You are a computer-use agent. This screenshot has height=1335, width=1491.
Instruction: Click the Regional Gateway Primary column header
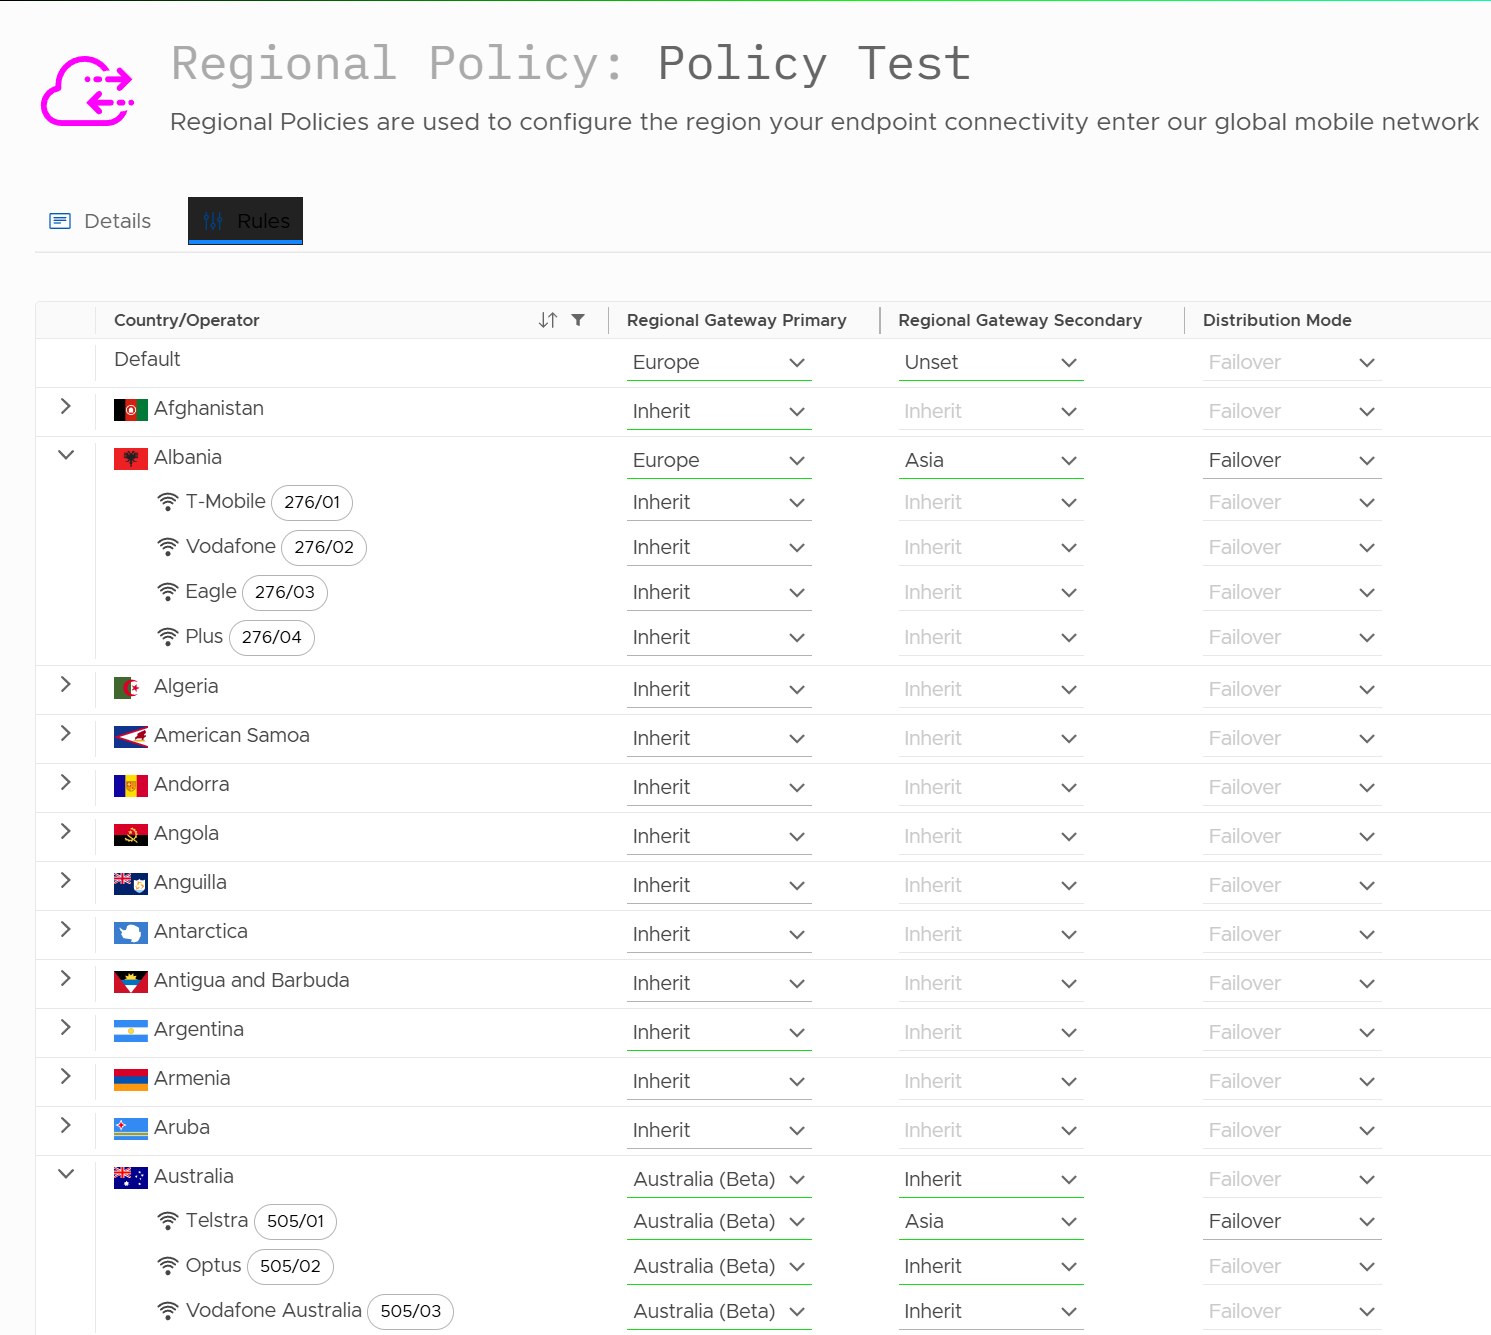coord(737,320)
